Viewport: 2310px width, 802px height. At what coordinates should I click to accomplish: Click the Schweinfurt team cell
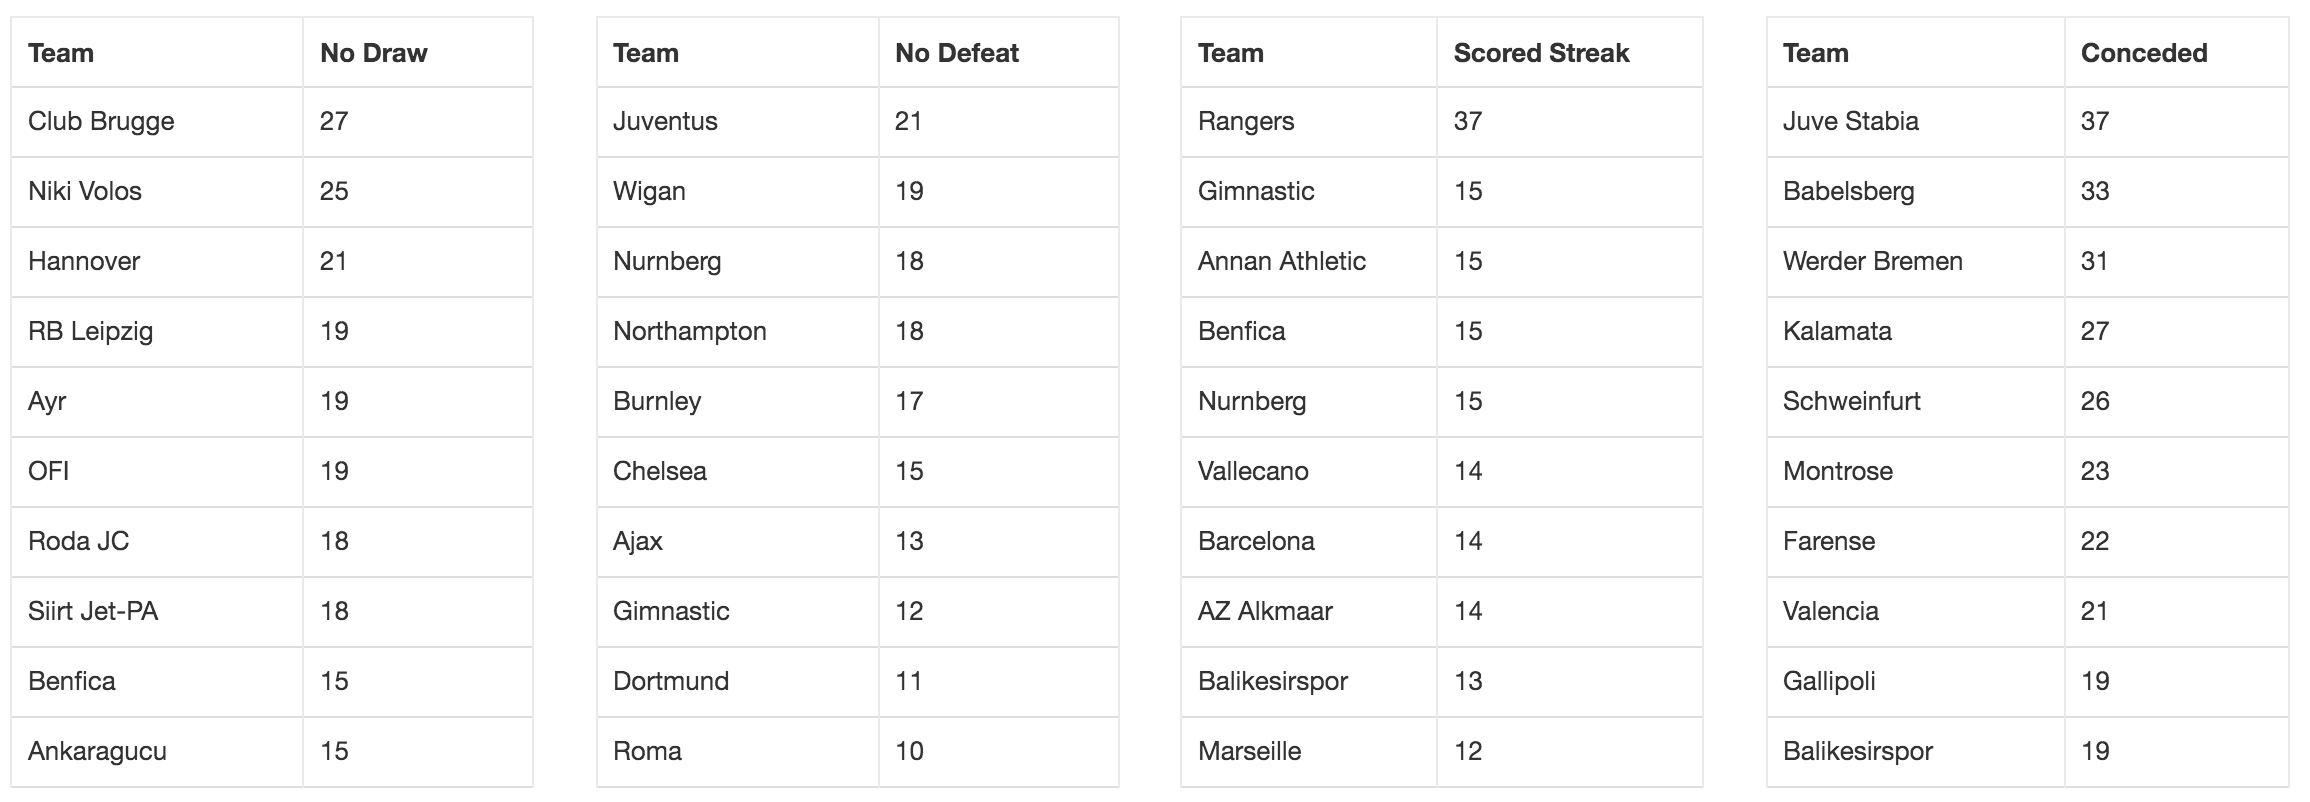[1915, 402]
